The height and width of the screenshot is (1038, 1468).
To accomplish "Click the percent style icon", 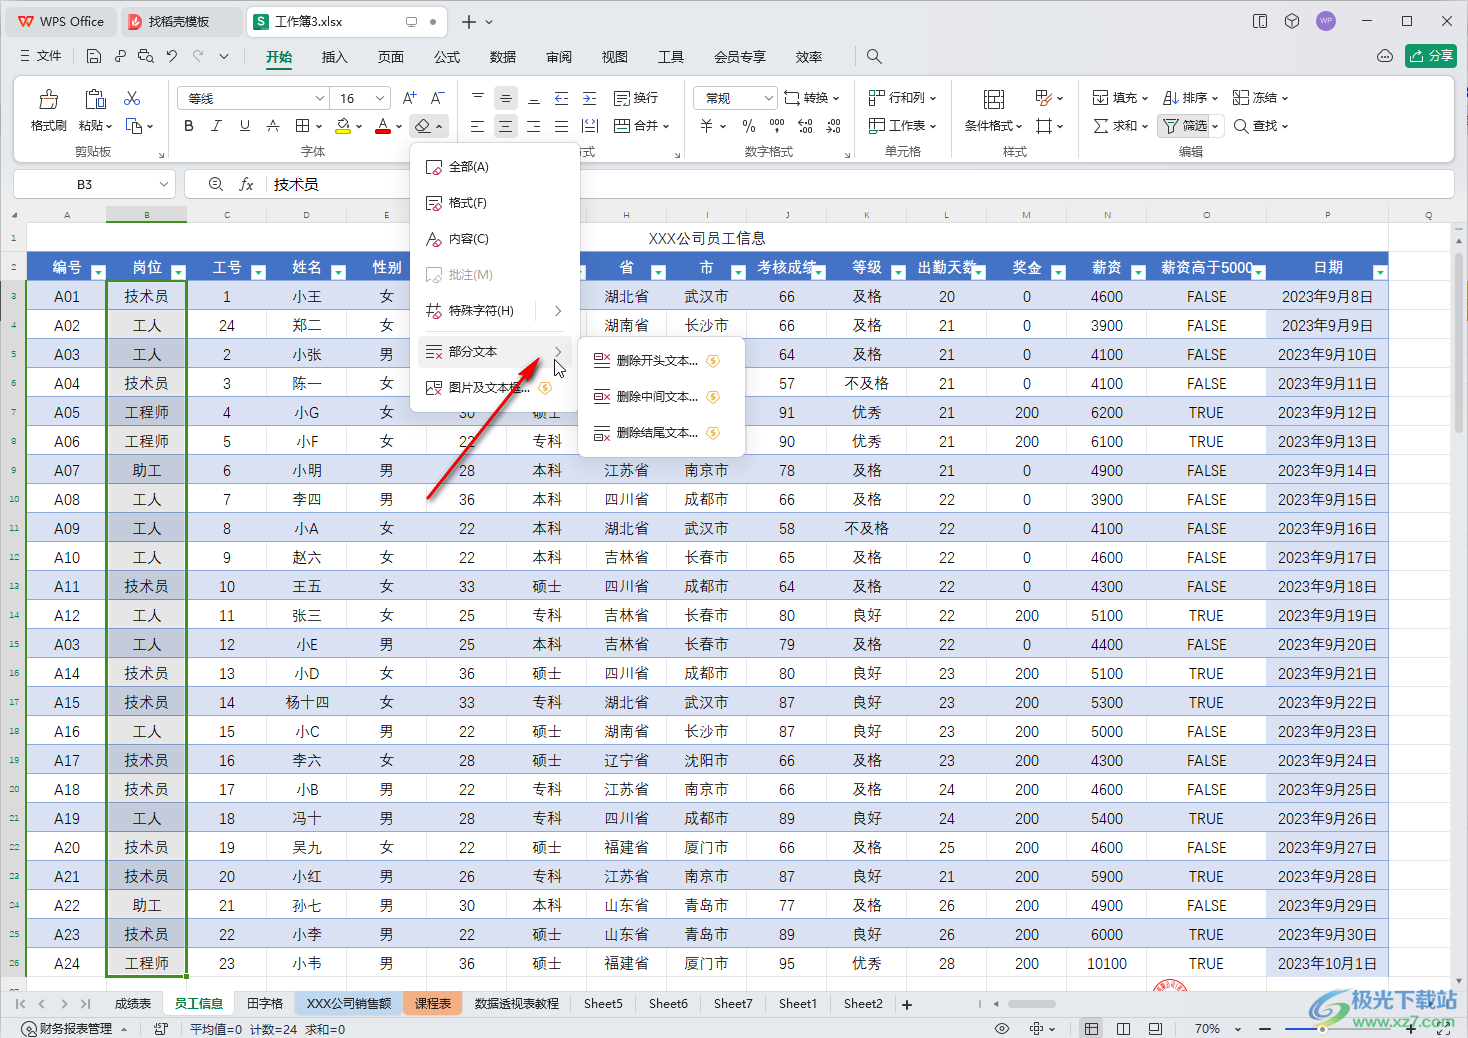I will (749, 126).
